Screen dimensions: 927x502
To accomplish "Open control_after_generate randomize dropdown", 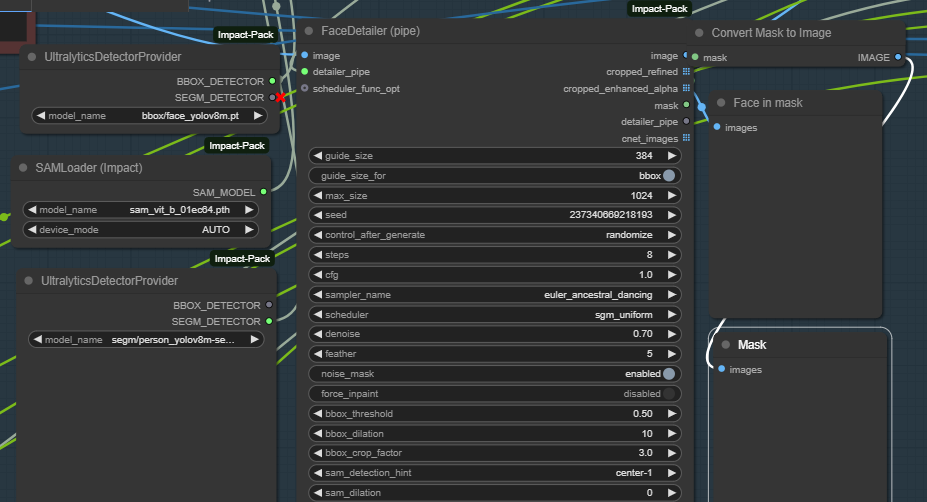I will point(495,235).
